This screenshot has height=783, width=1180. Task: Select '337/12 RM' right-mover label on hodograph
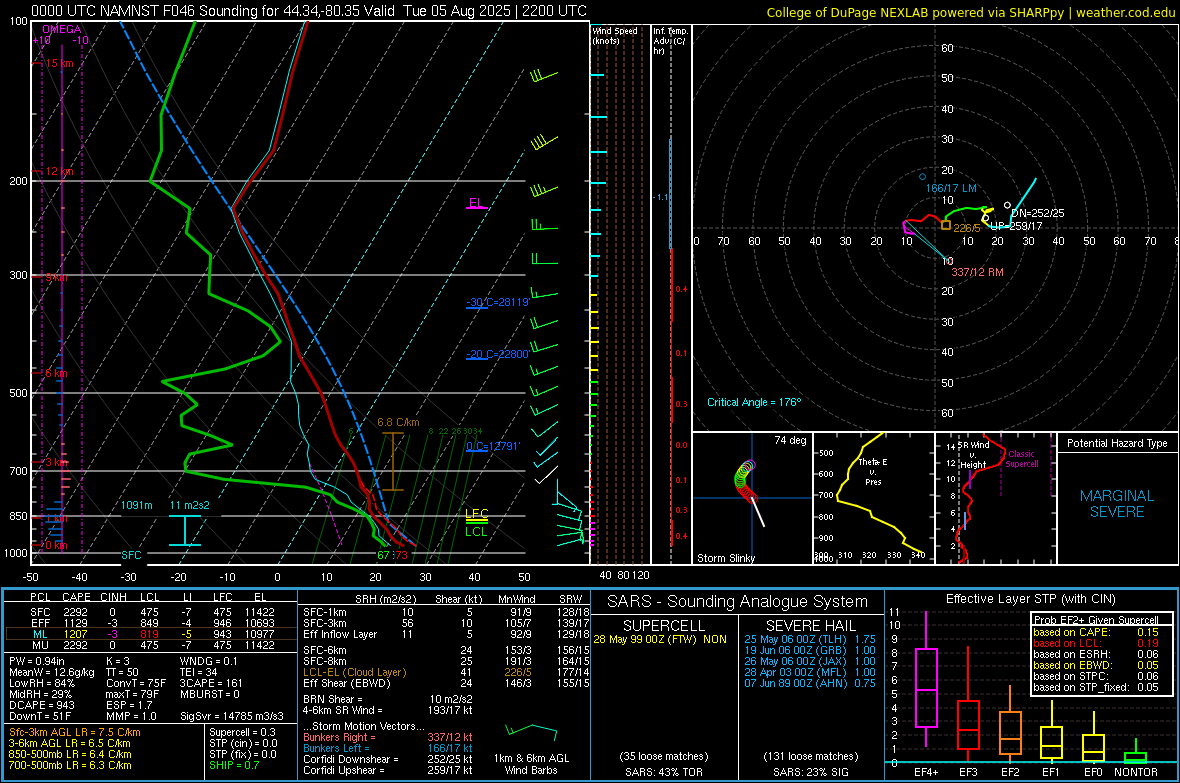tap(978, 272)
